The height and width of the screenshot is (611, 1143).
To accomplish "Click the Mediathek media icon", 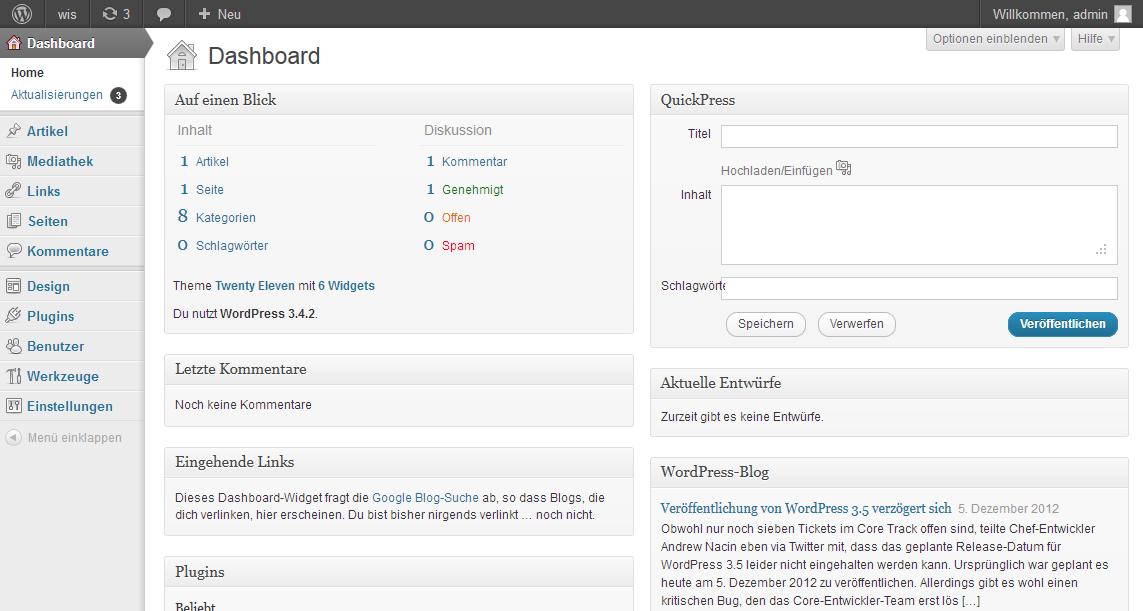I will [13, 161].
